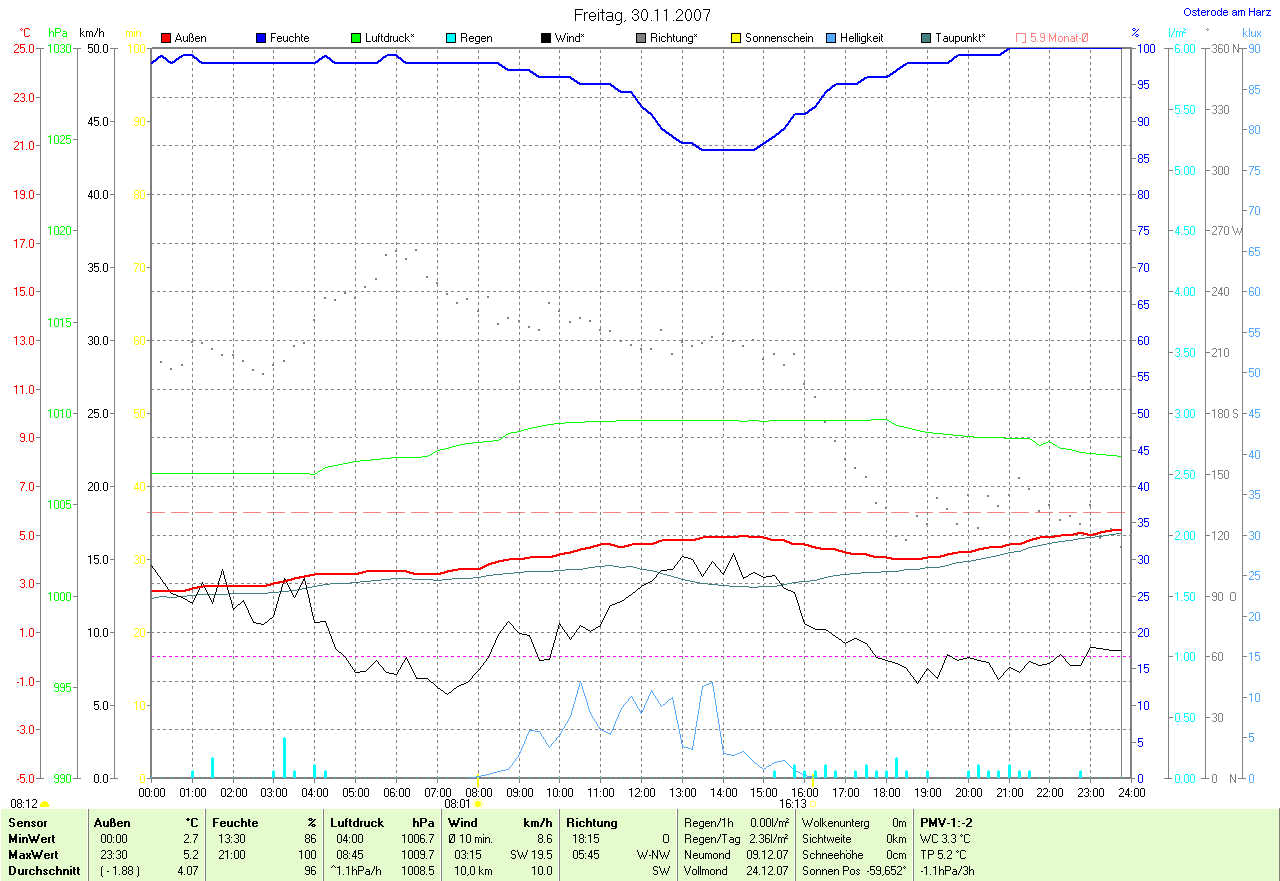Click the light-blue Helligkeit legend square
1280x881 pixels.
pyautogui.click(x=831, y=38)
